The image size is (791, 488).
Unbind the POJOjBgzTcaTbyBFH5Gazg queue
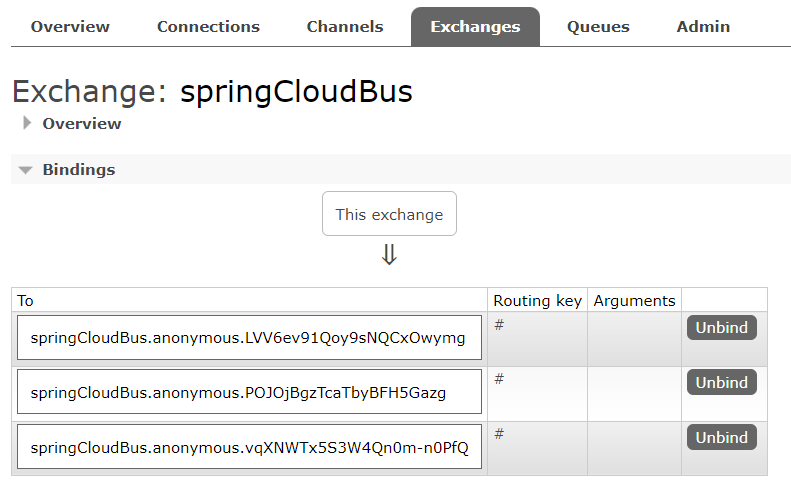[721, 383]
